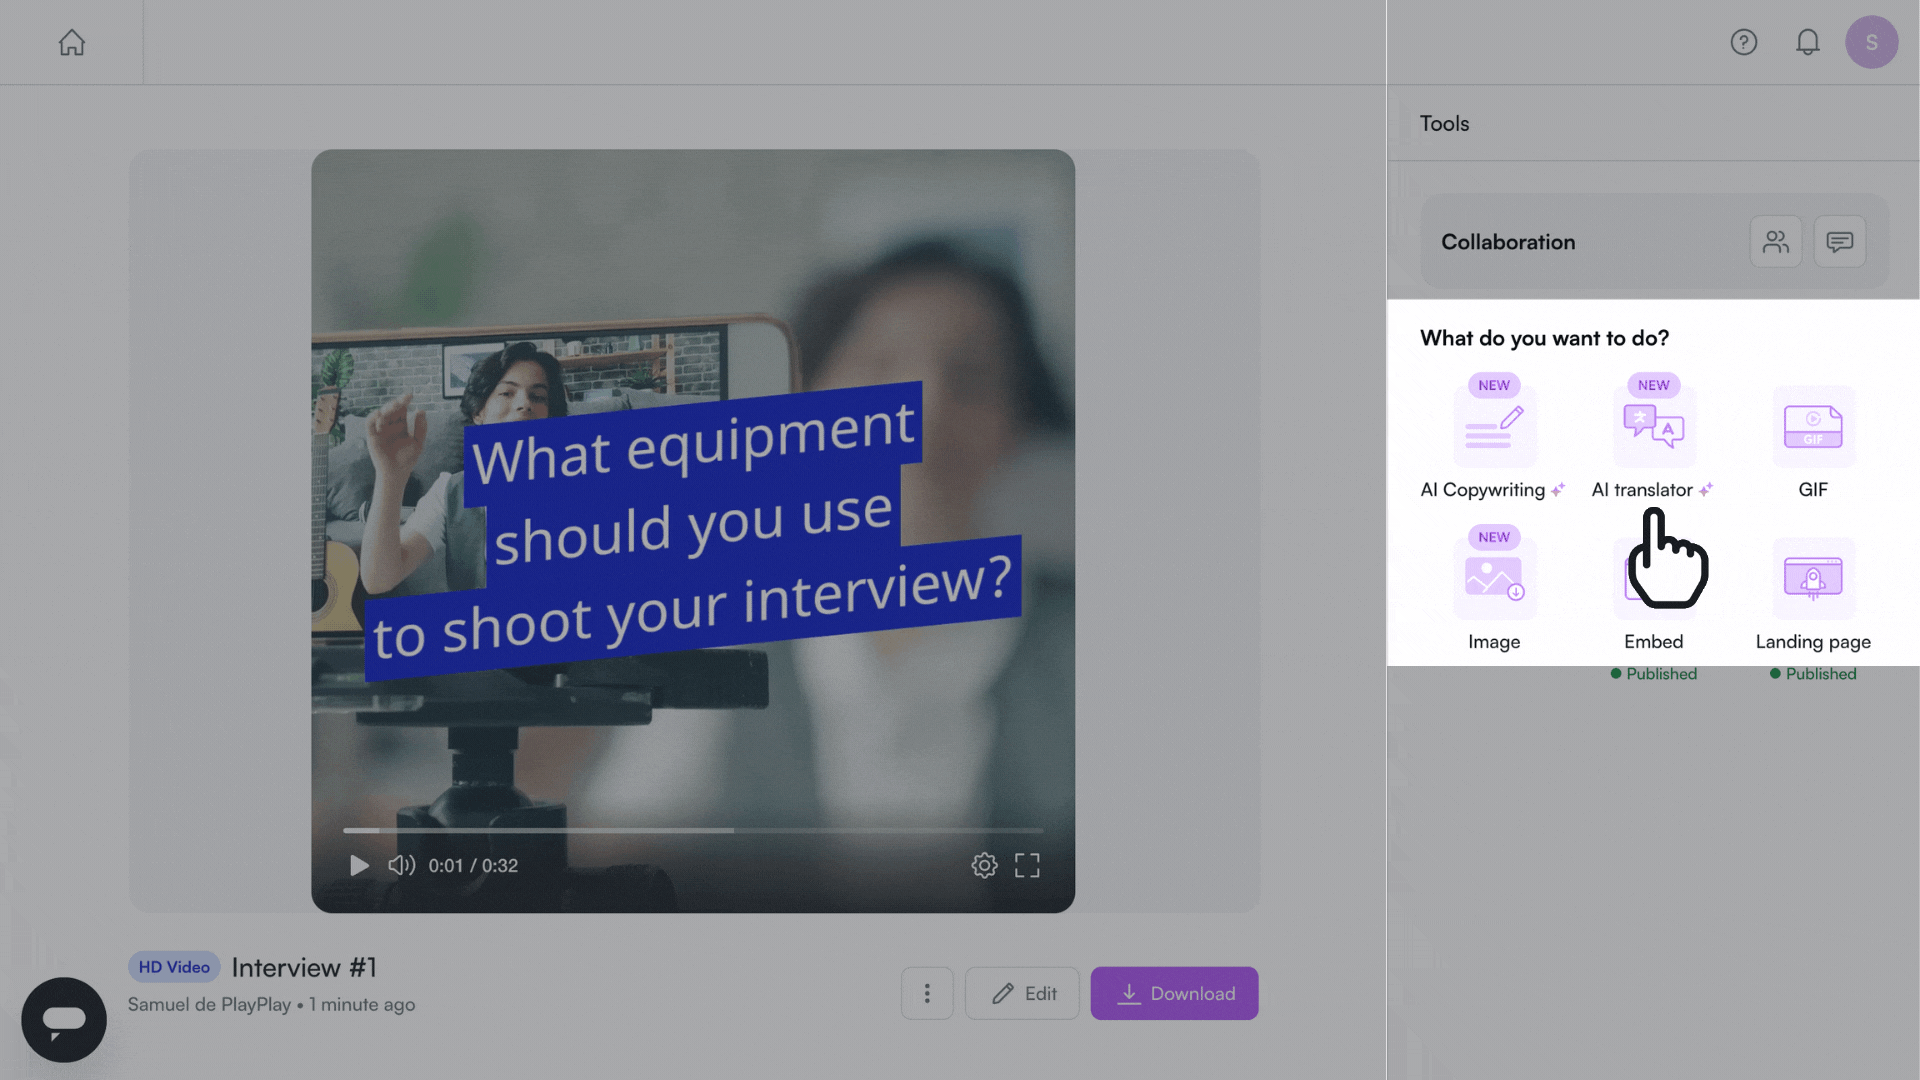Open Collaboration people icon

coord(1775,241)
